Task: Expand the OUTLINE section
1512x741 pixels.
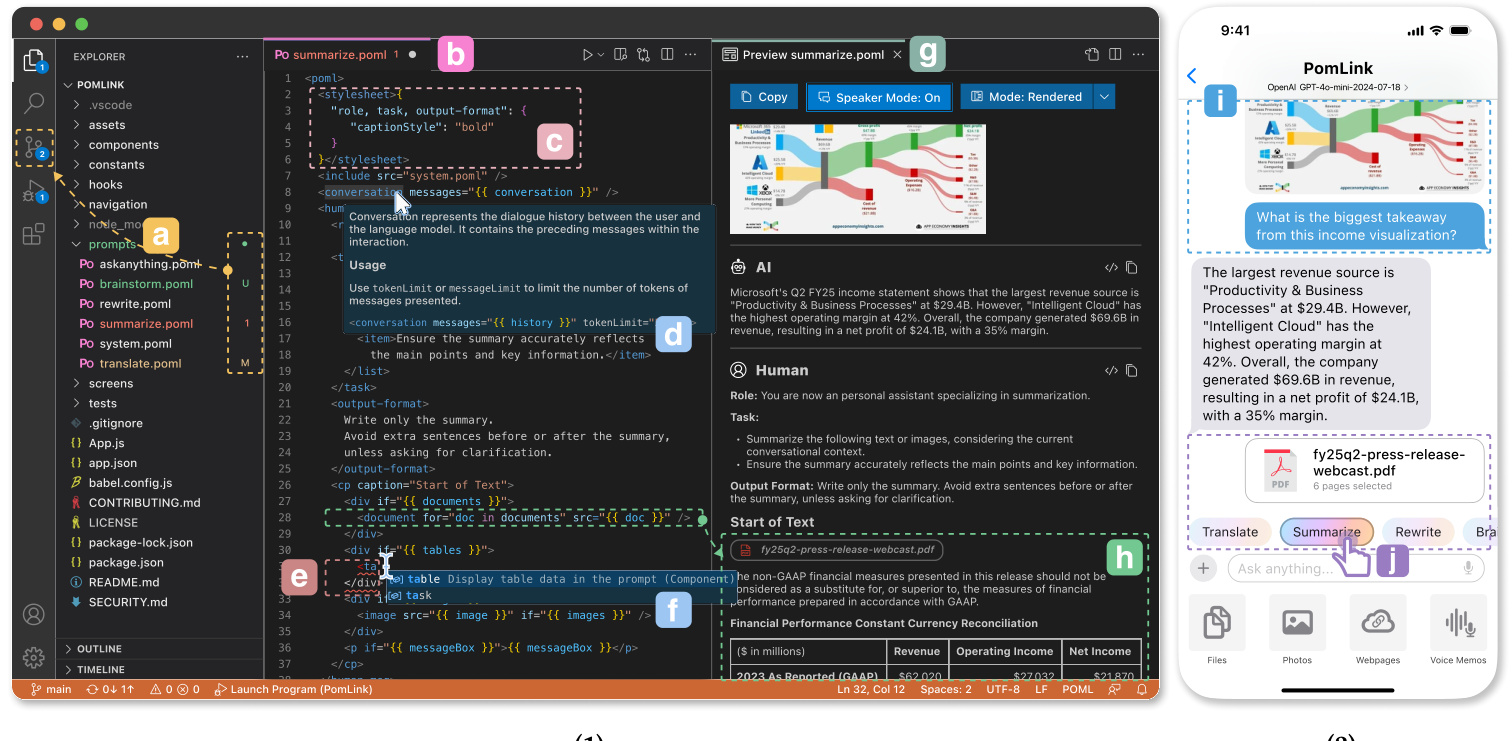Action: click(160, 649)
